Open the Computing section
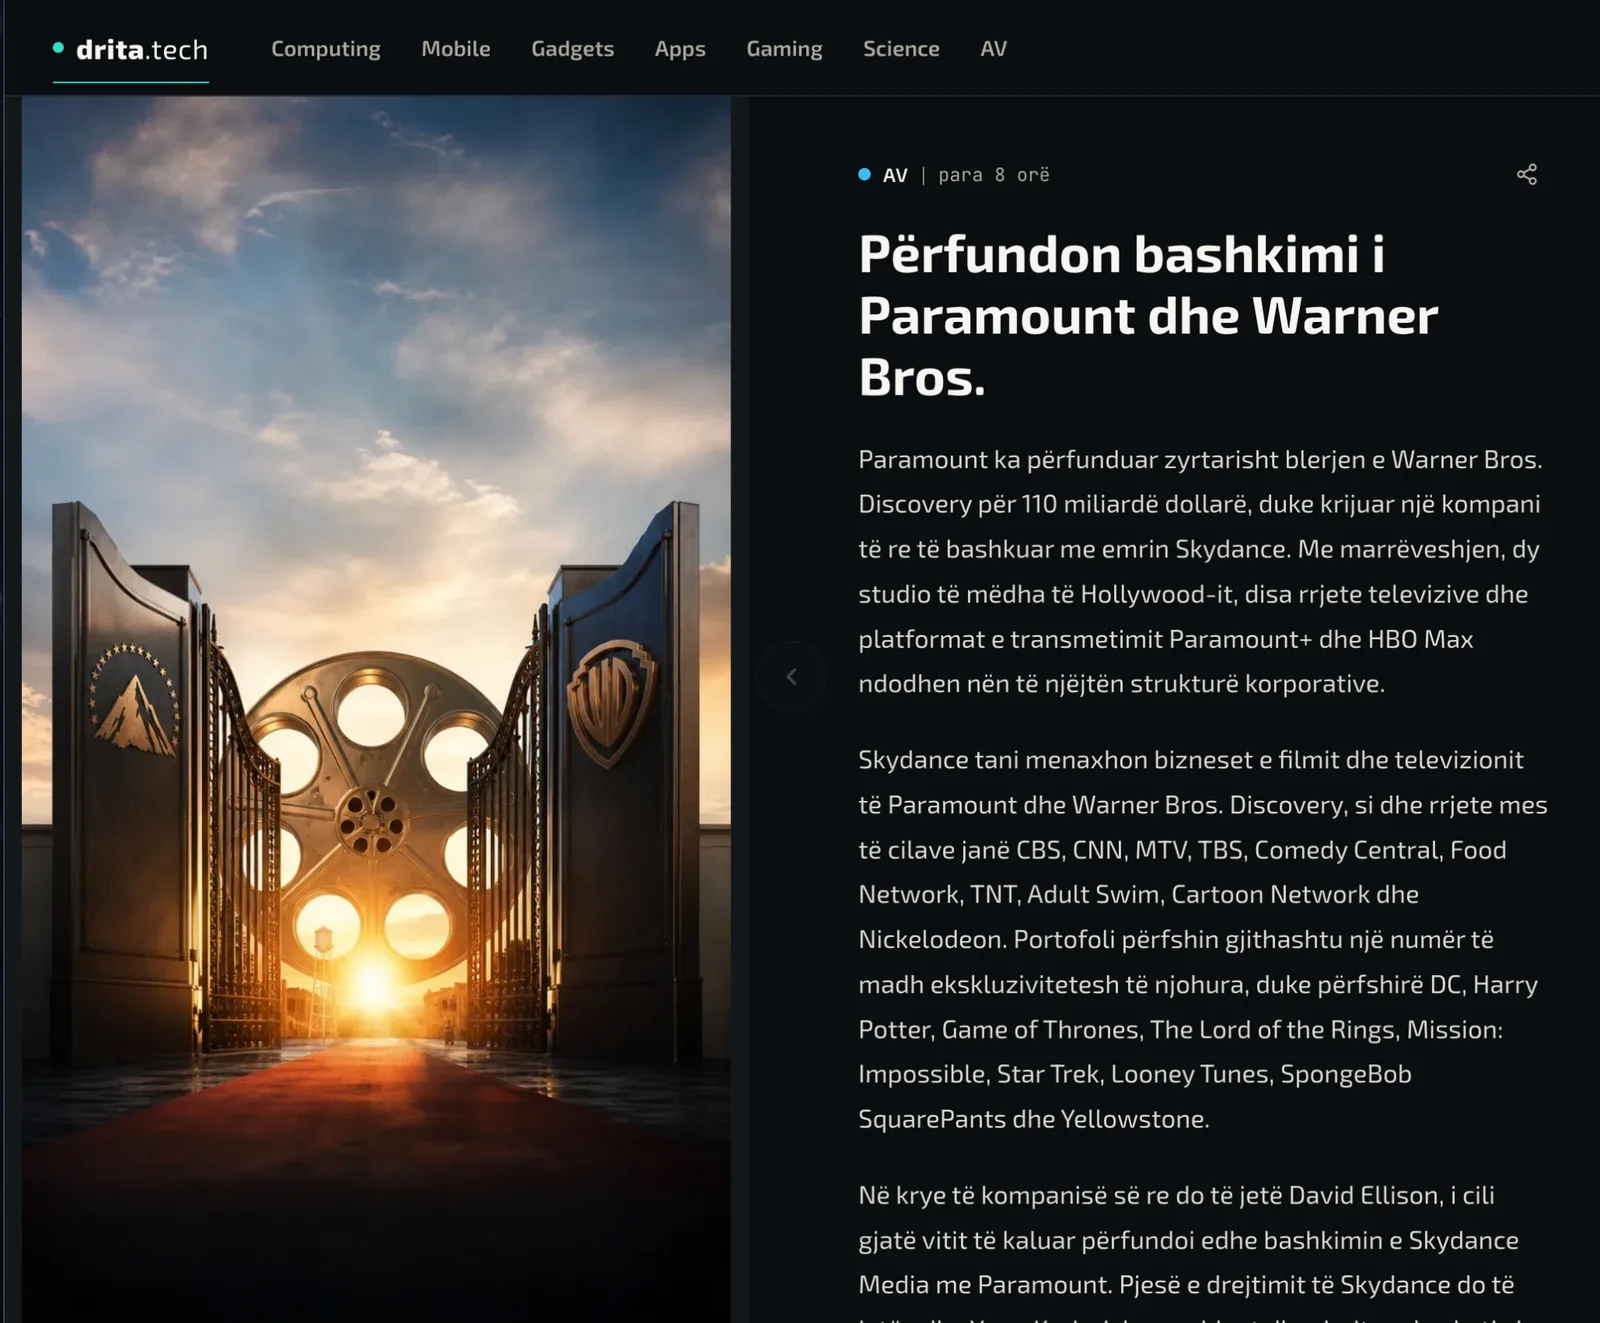This screenshot has width=1600, height=1323. coord(326,49)
